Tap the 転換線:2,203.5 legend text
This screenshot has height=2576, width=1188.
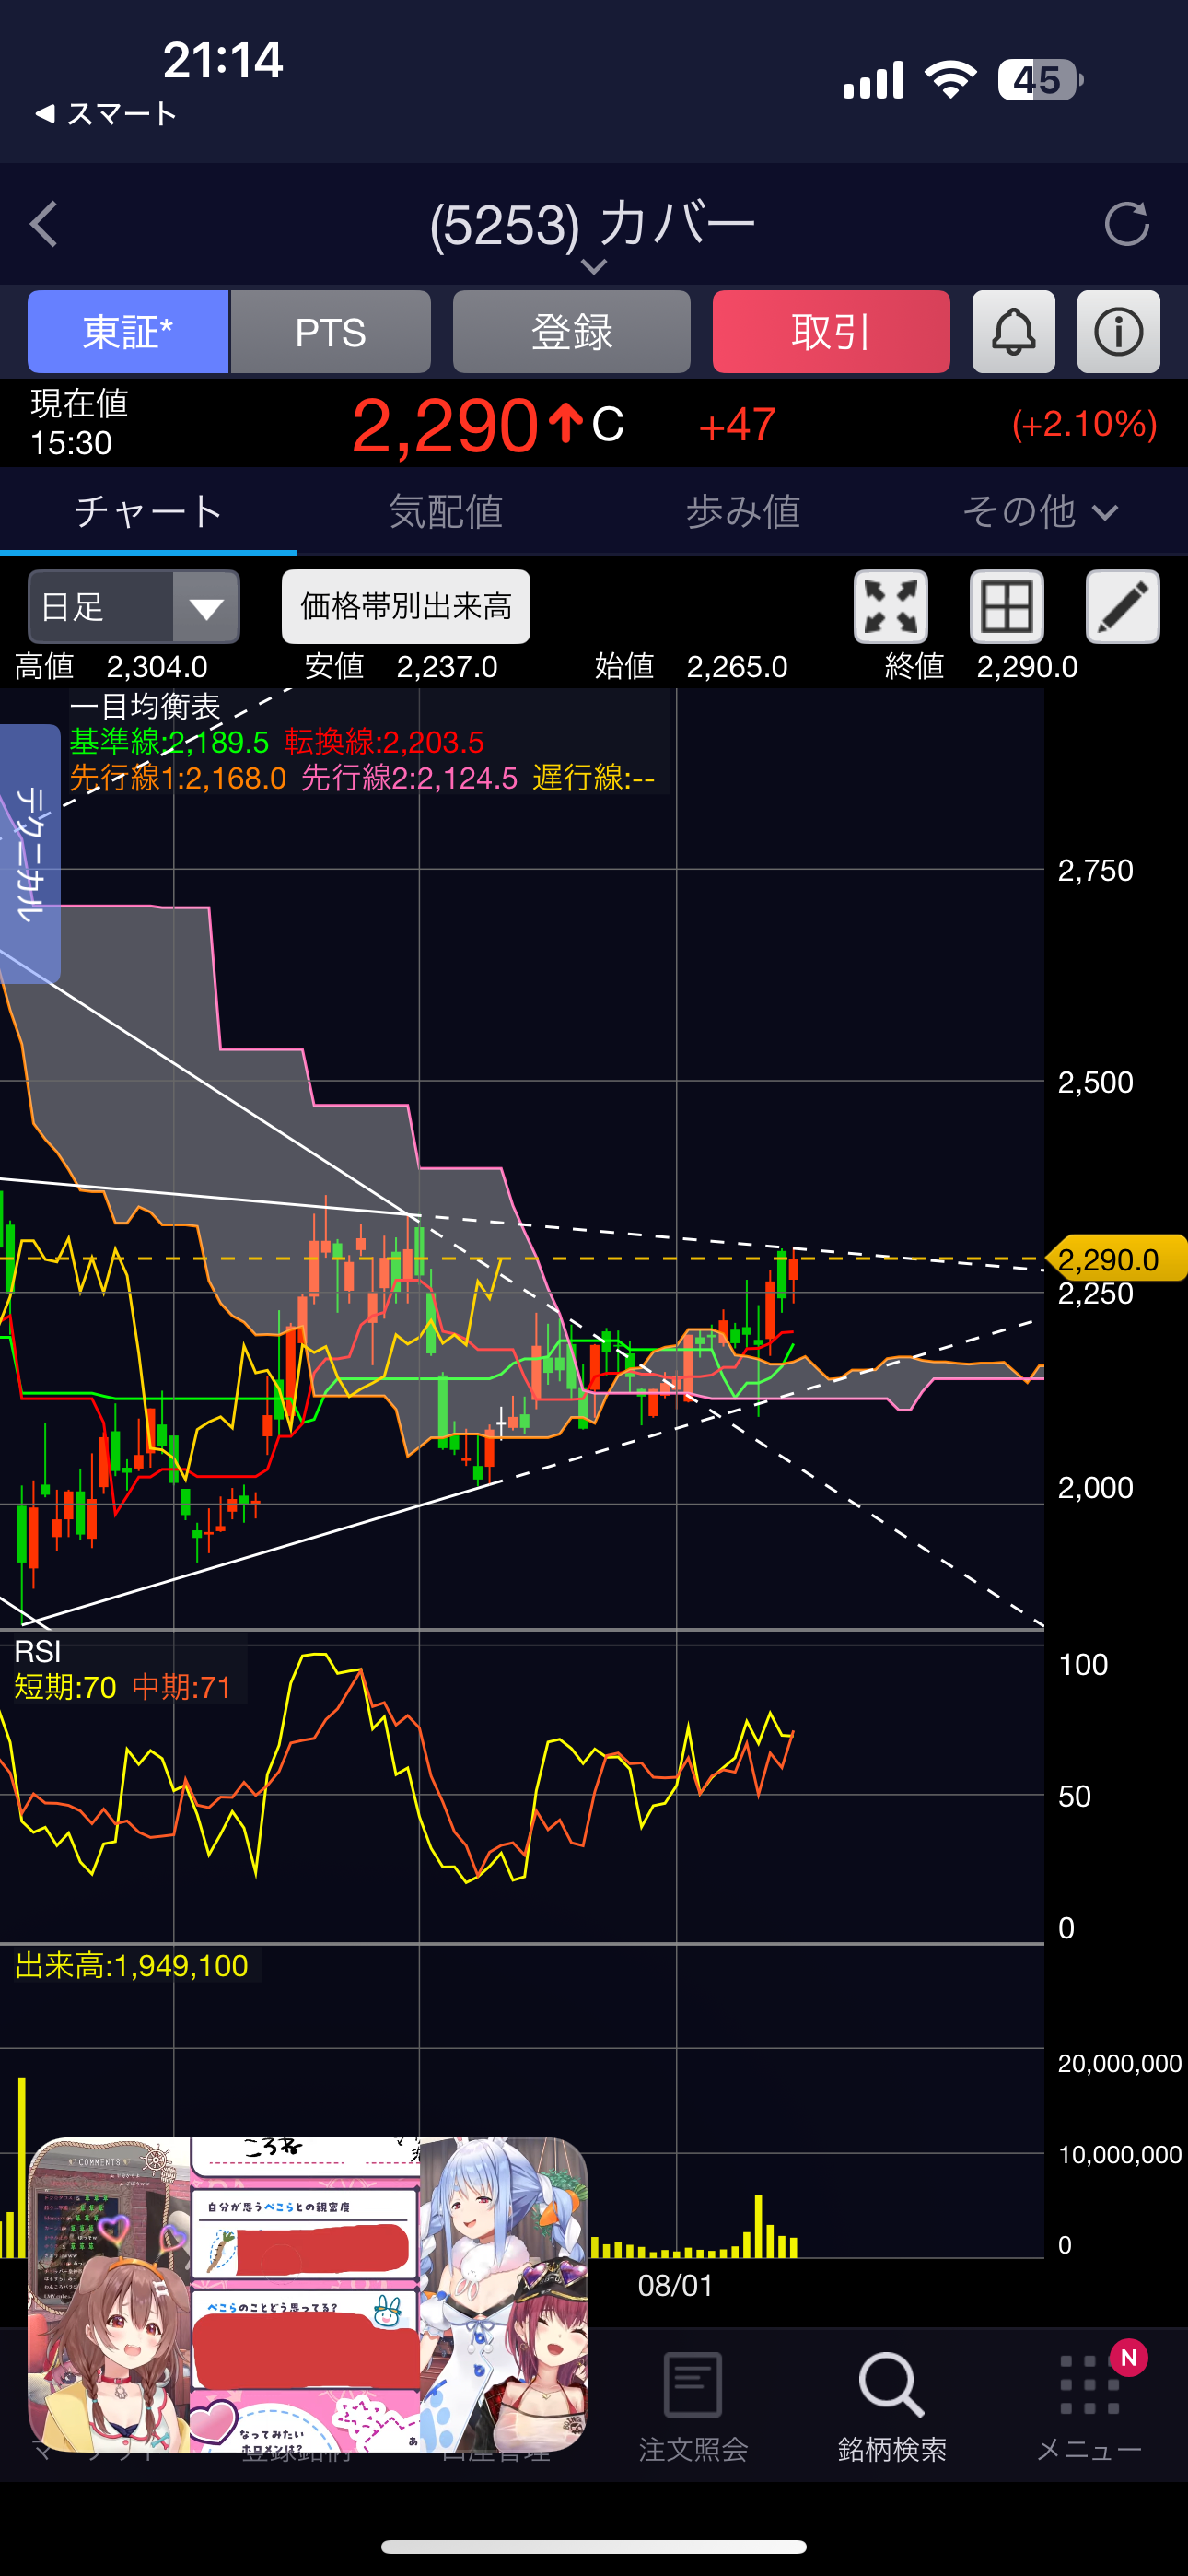384,742
